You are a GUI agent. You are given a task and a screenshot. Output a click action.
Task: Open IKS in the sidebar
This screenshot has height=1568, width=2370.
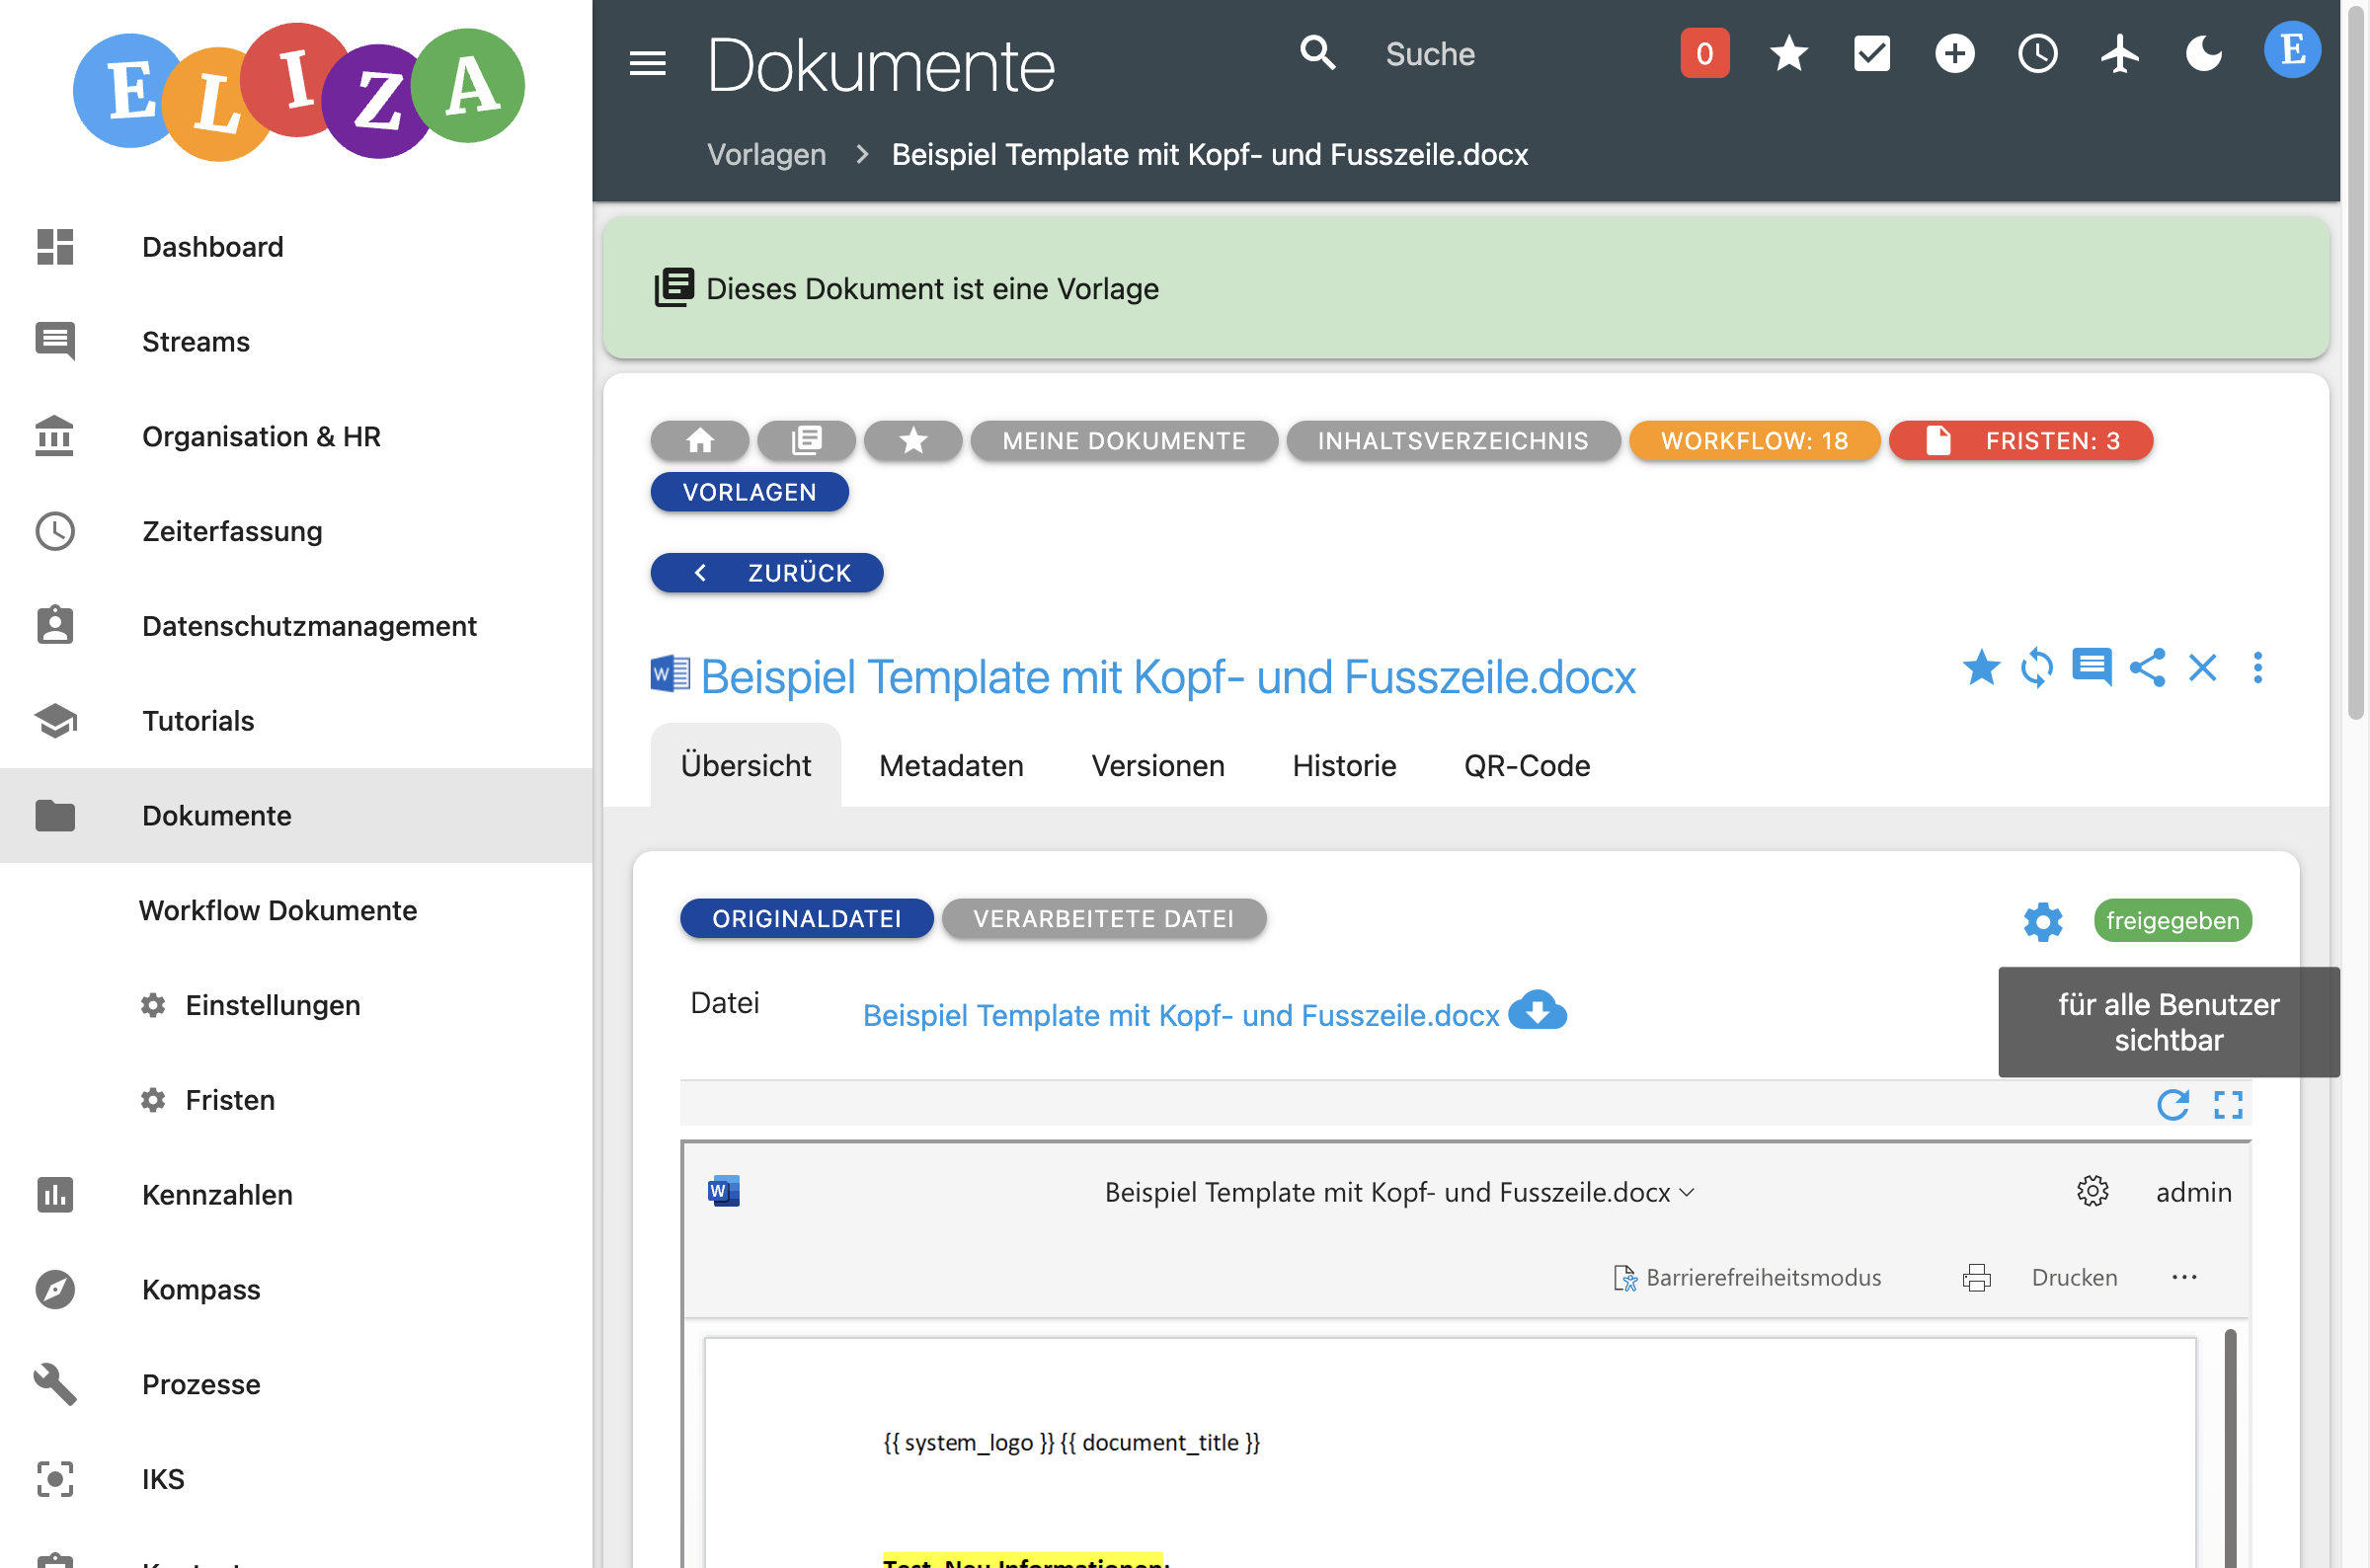296,1480
